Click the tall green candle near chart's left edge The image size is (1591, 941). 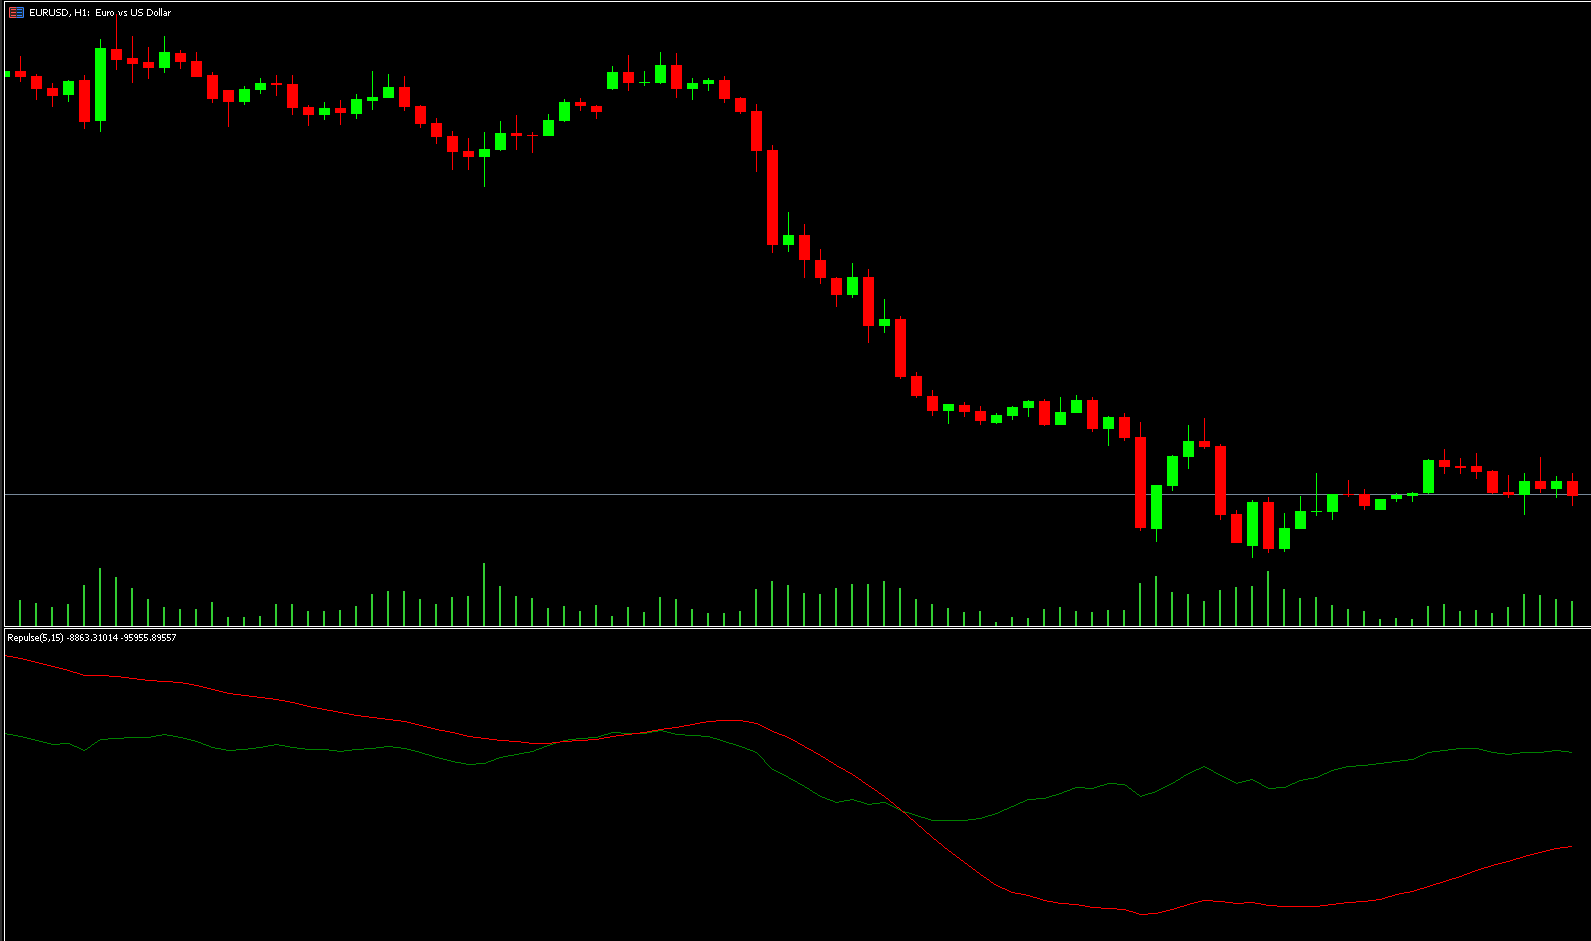100,85
